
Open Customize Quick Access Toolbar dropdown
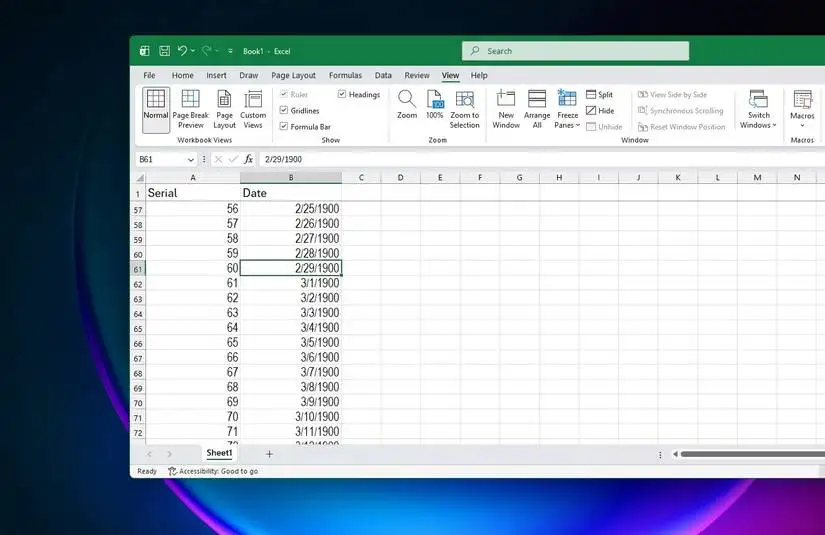(x=230, y=51)
